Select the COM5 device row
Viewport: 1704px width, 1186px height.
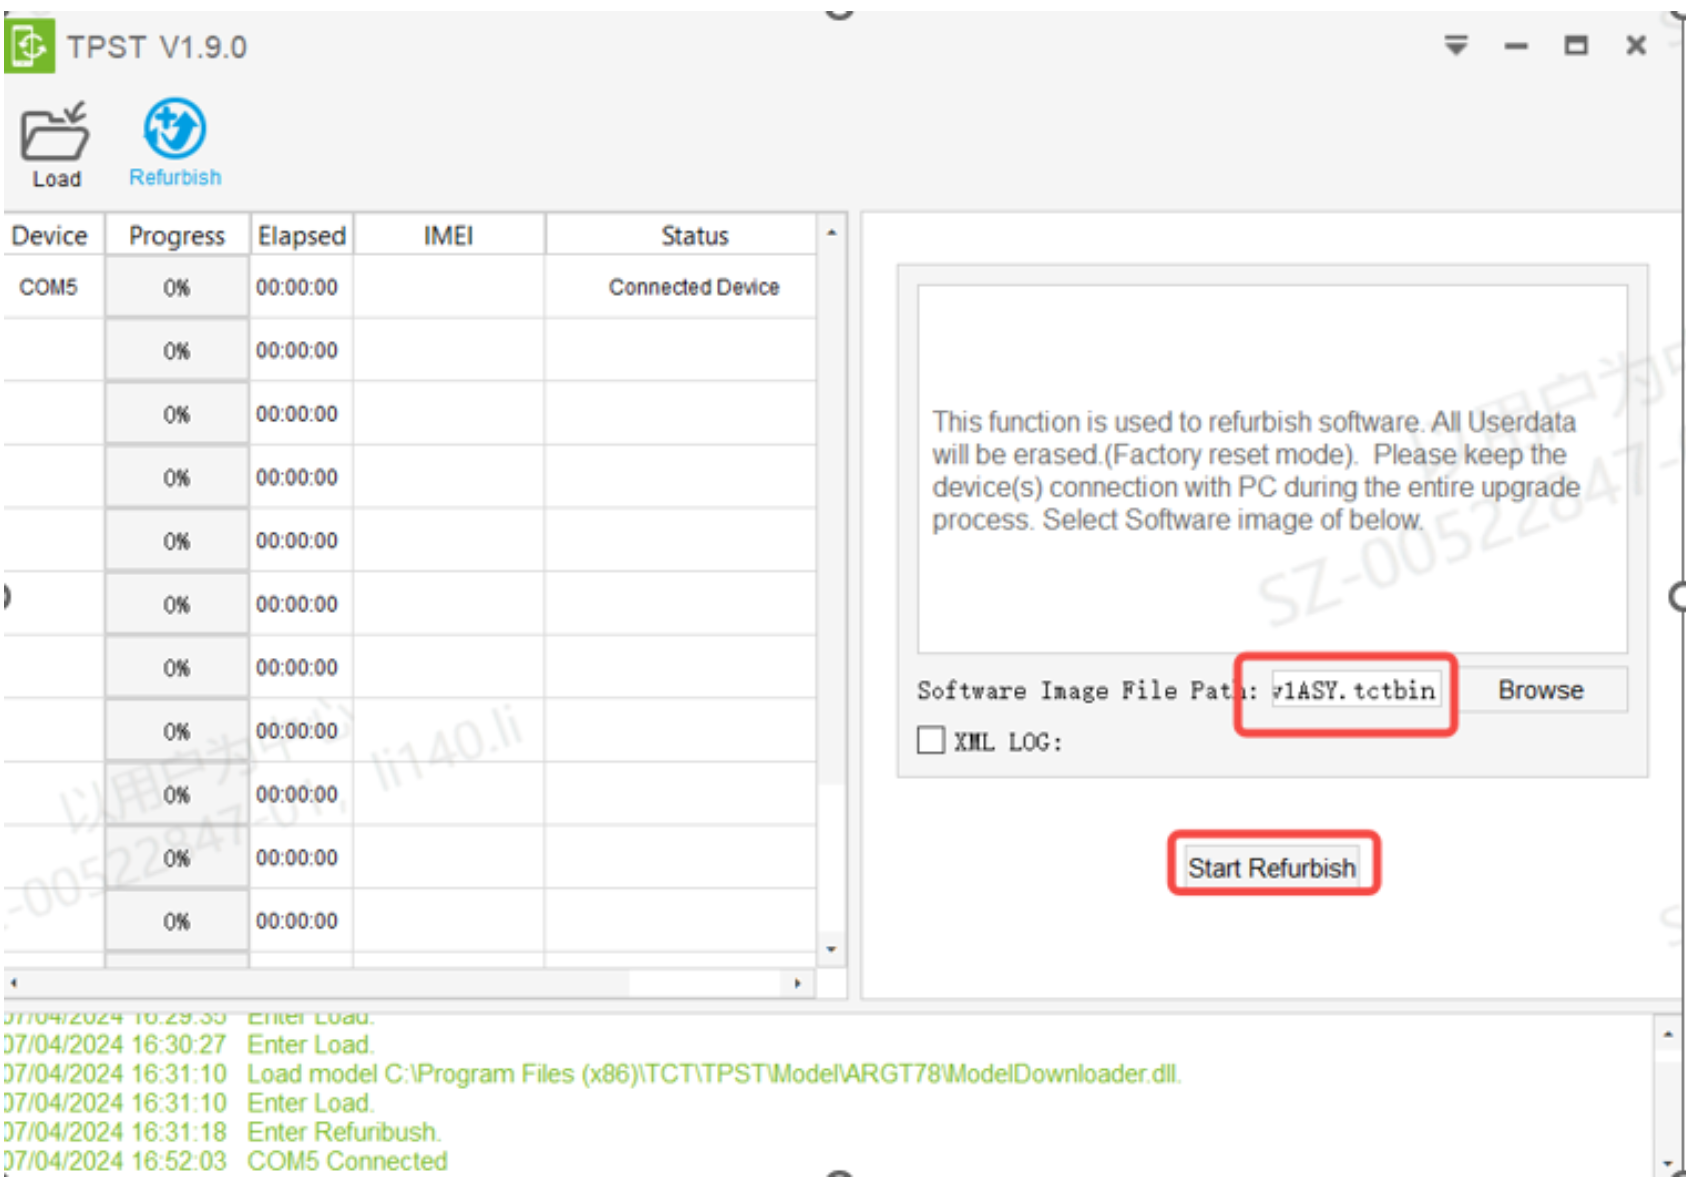click(48, 287)
